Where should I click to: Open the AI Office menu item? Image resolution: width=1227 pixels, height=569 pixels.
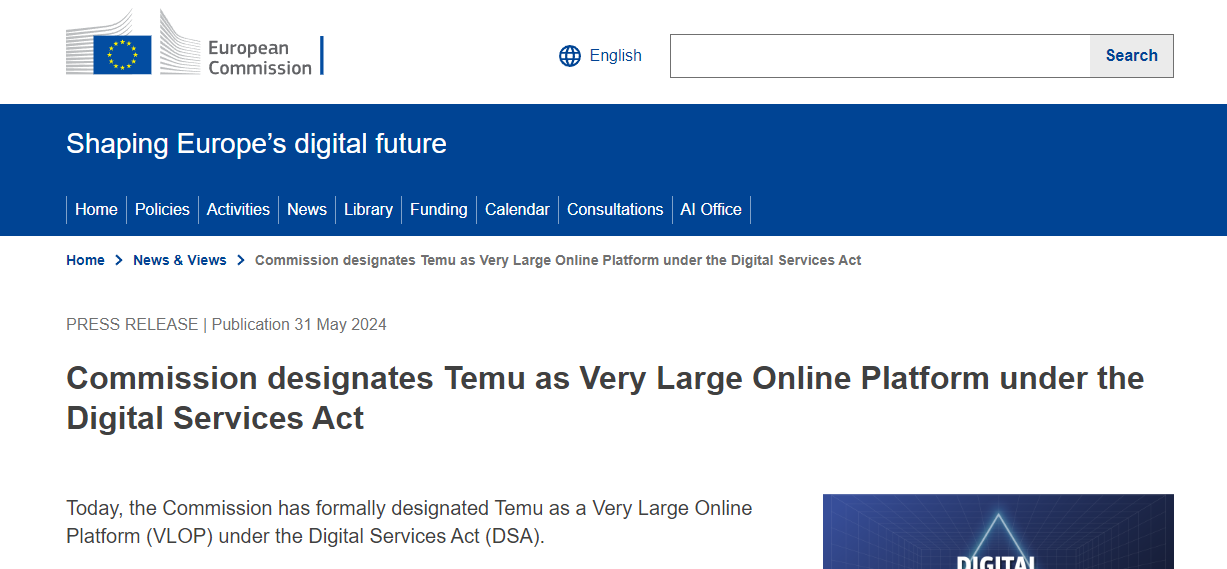coord(711,210)
